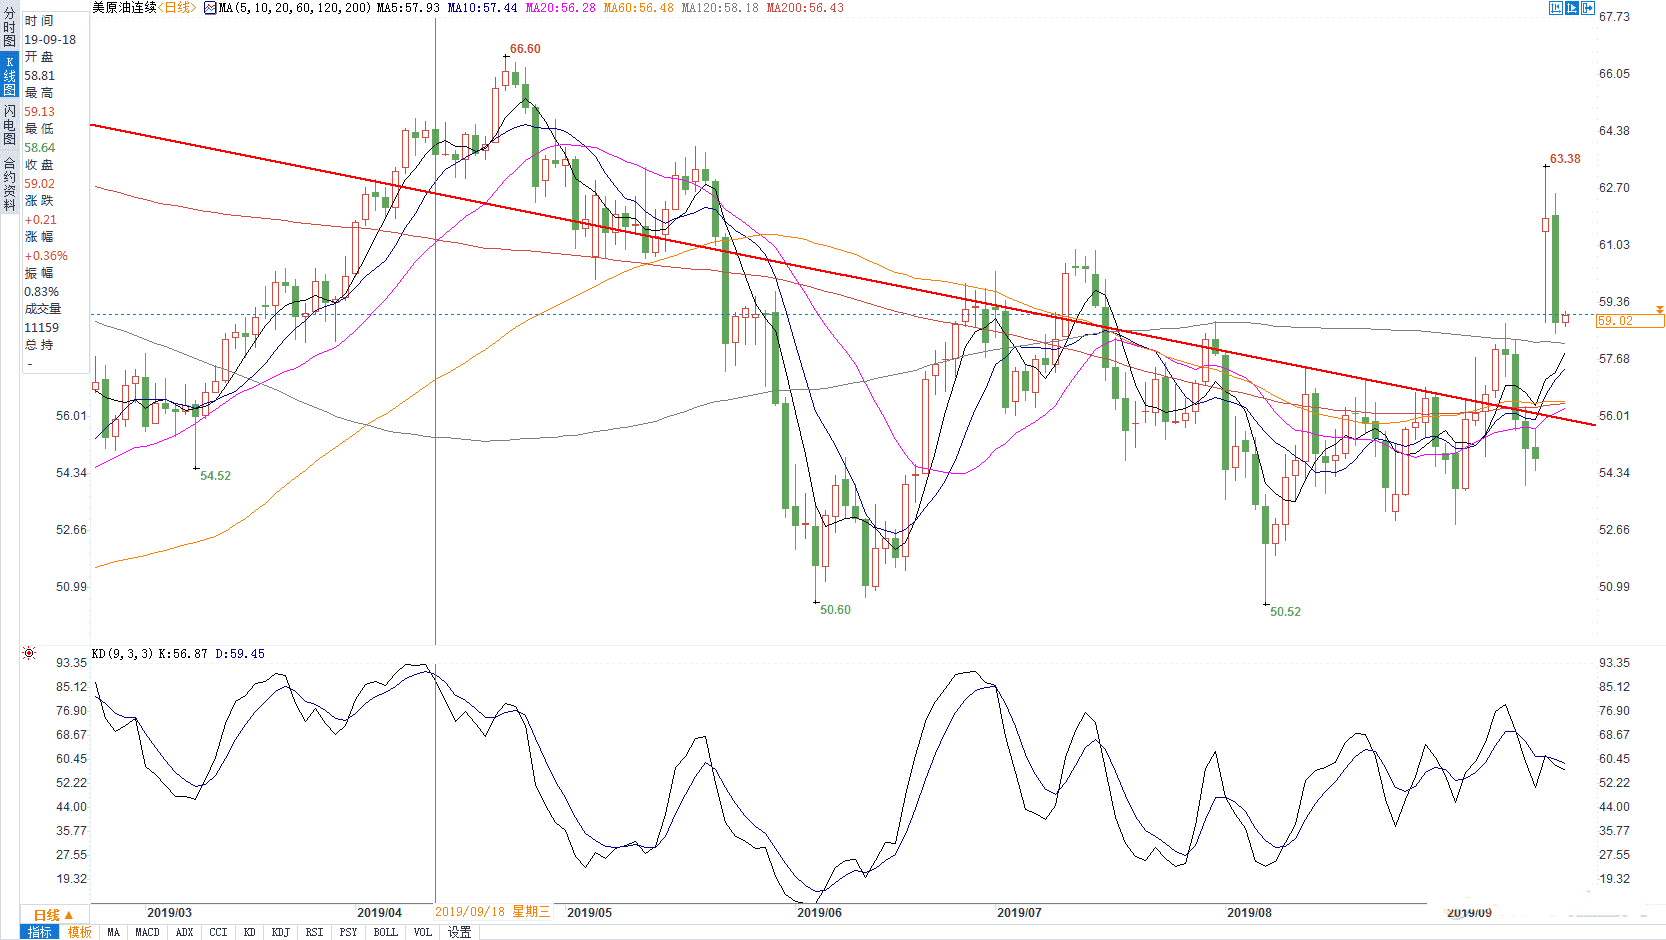Click the 50.60 low price label
Screen dimensions: 1666x940
(x=835, y=610)
